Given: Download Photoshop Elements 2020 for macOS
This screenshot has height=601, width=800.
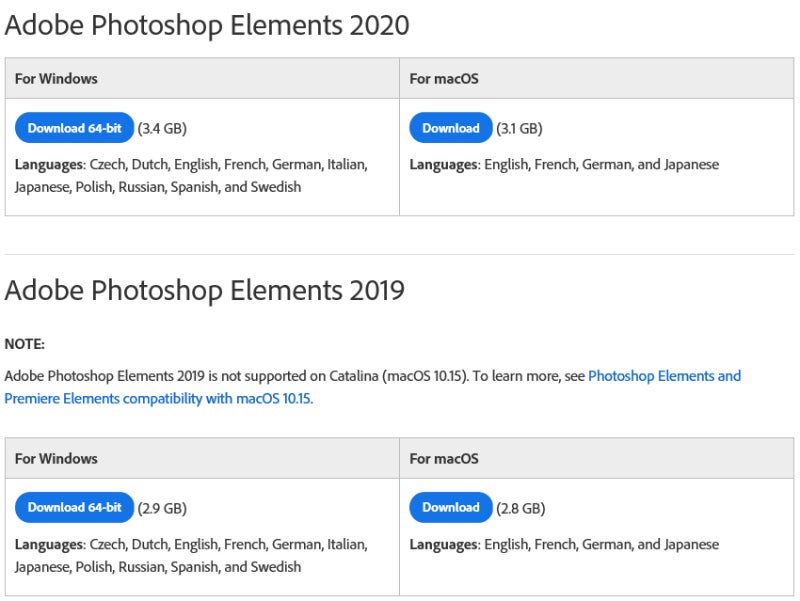Looking at the screenshot, I should (450, 128).
